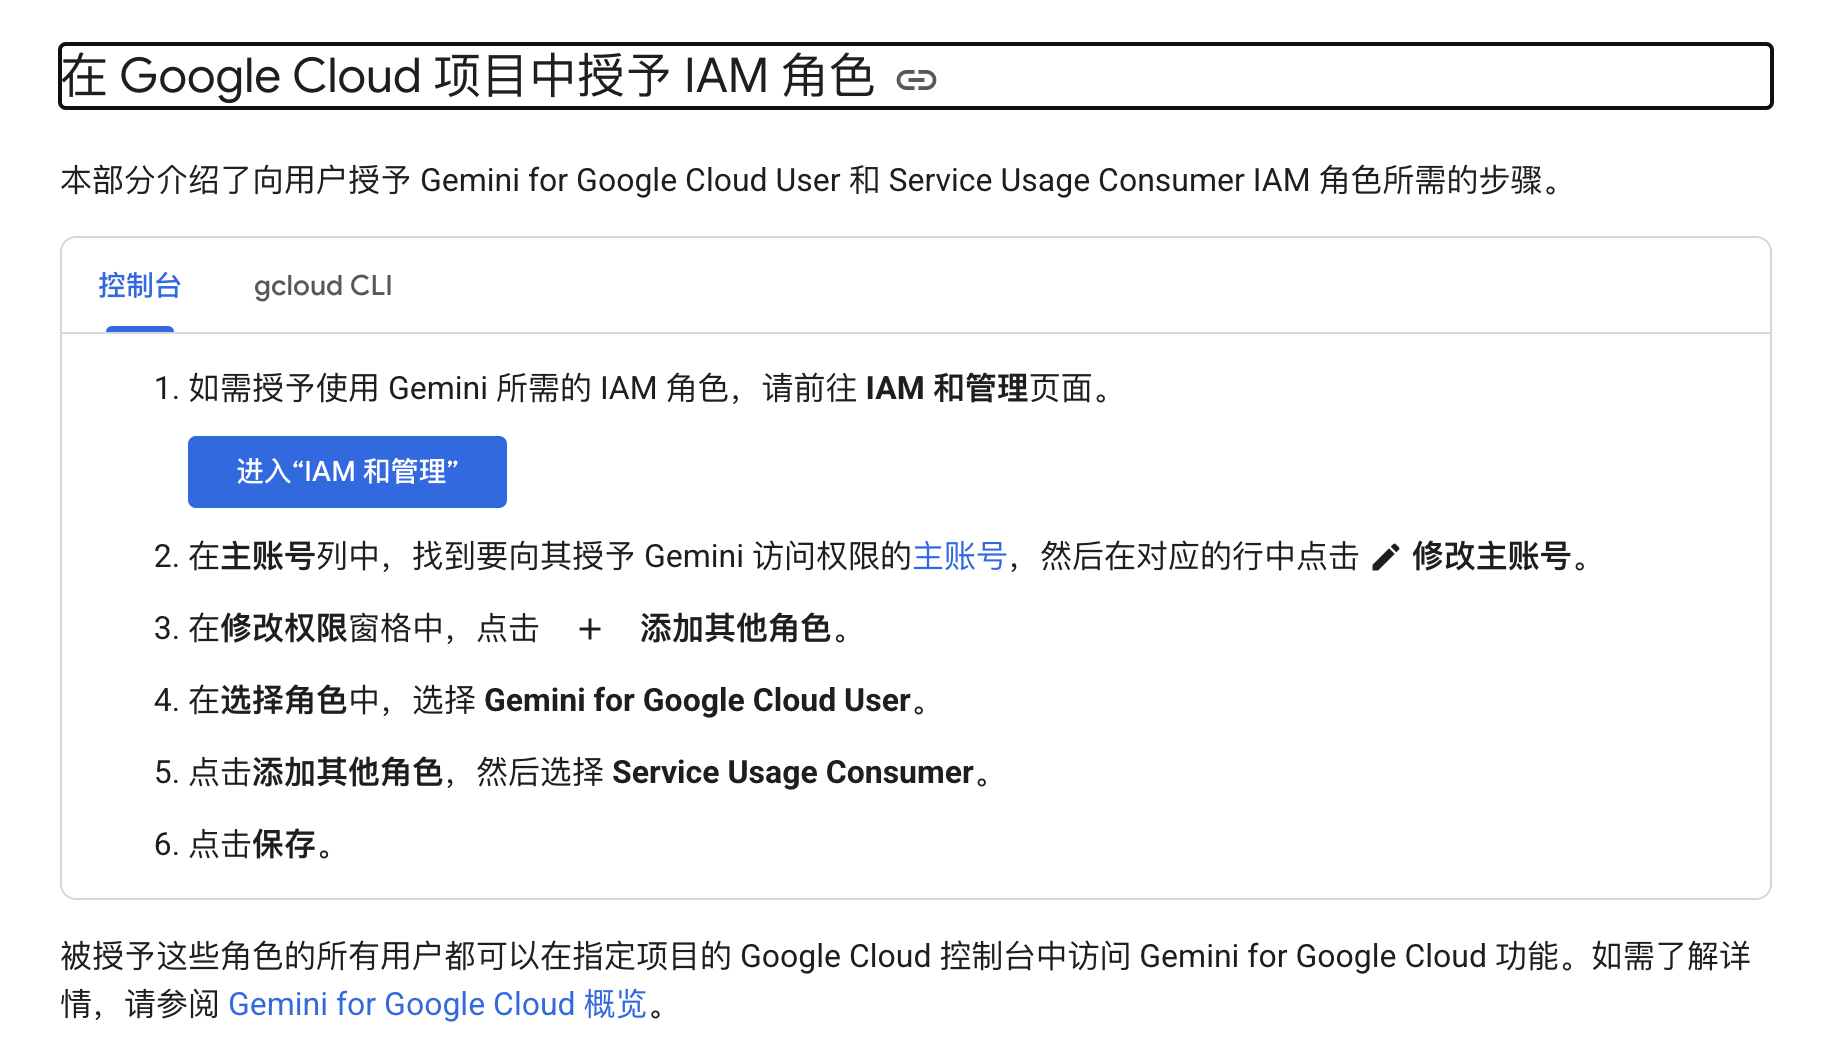Viewport: 1830px width, 1058px height.
Task: Click the closing paragraph starting with 被授予这些角色
Action: [x=905, y=956]
